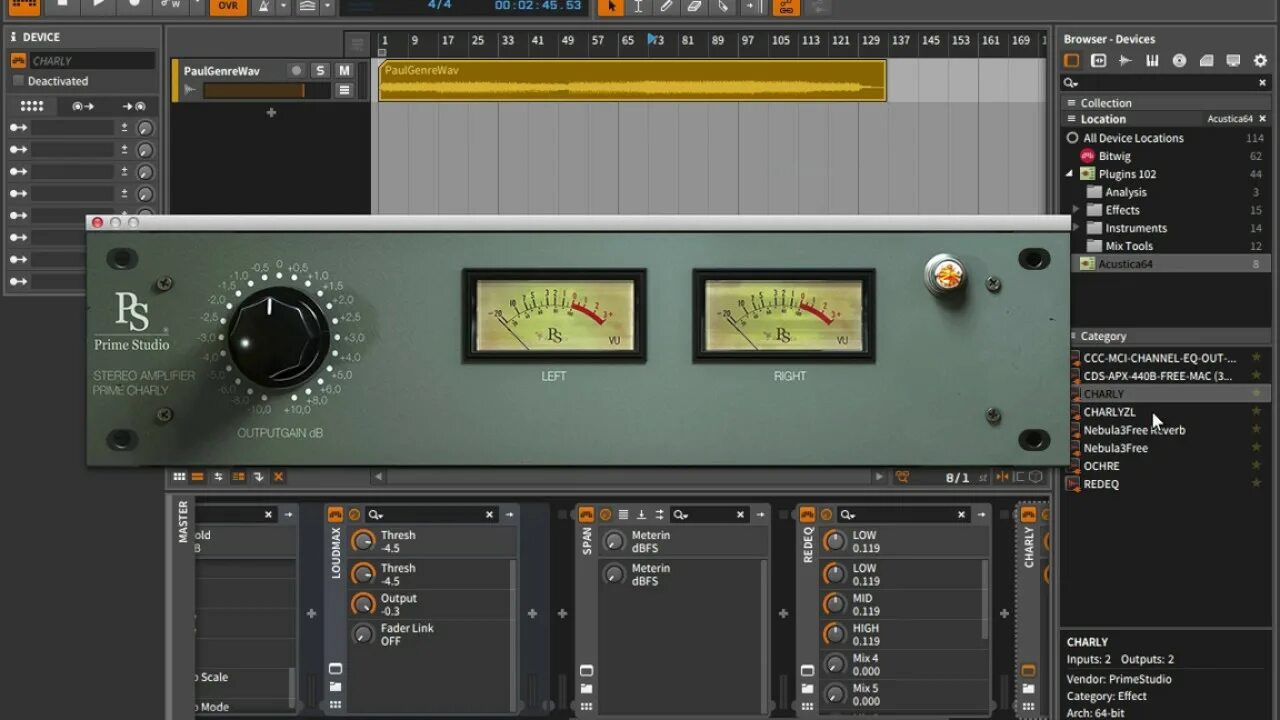
Task: Toggle the OVR overdub button
Action: pyautogui.click(x=228, y=6)
